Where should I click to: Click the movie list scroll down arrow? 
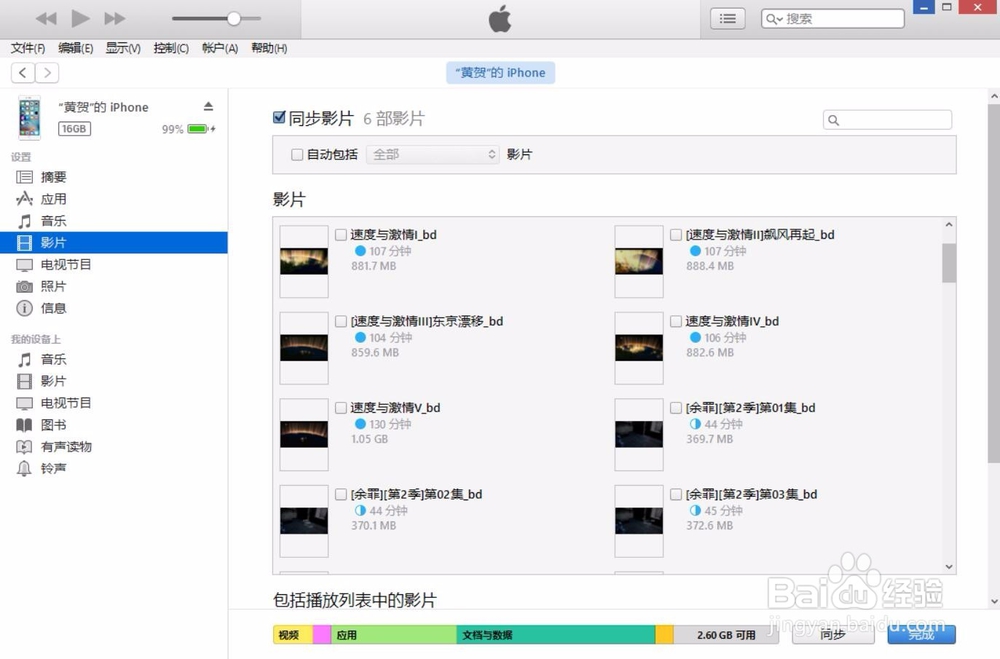[x=949, y=566]
